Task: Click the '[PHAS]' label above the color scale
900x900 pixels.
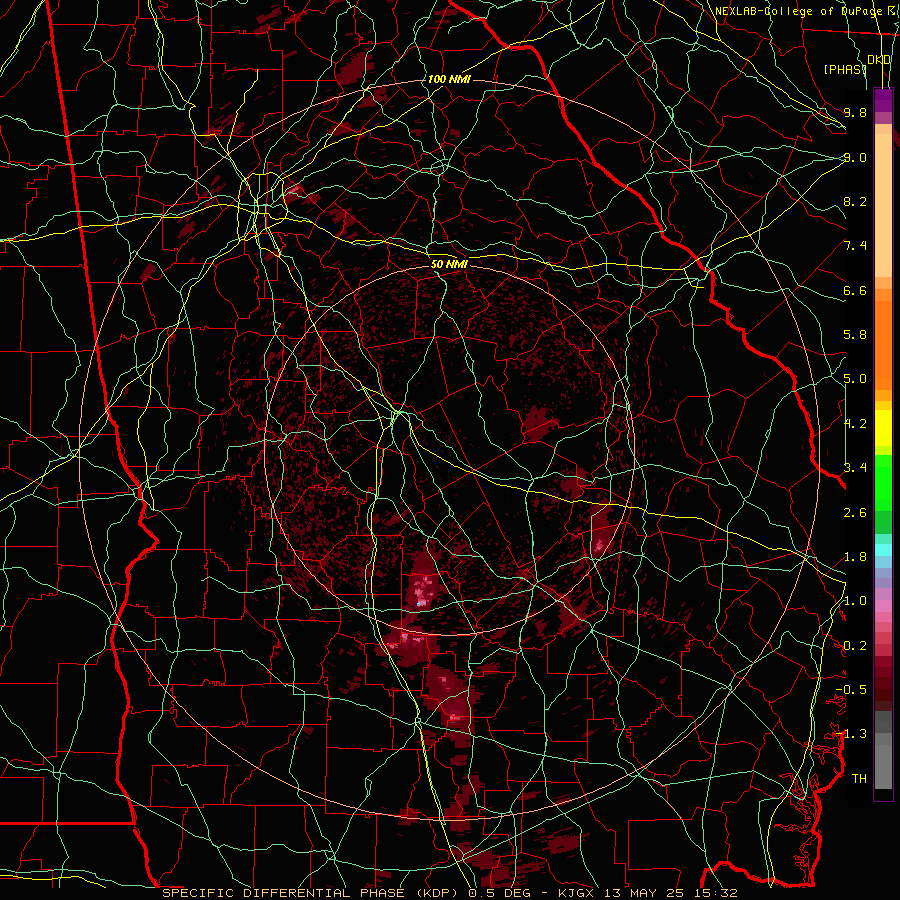Action: [x=845, y=69]
